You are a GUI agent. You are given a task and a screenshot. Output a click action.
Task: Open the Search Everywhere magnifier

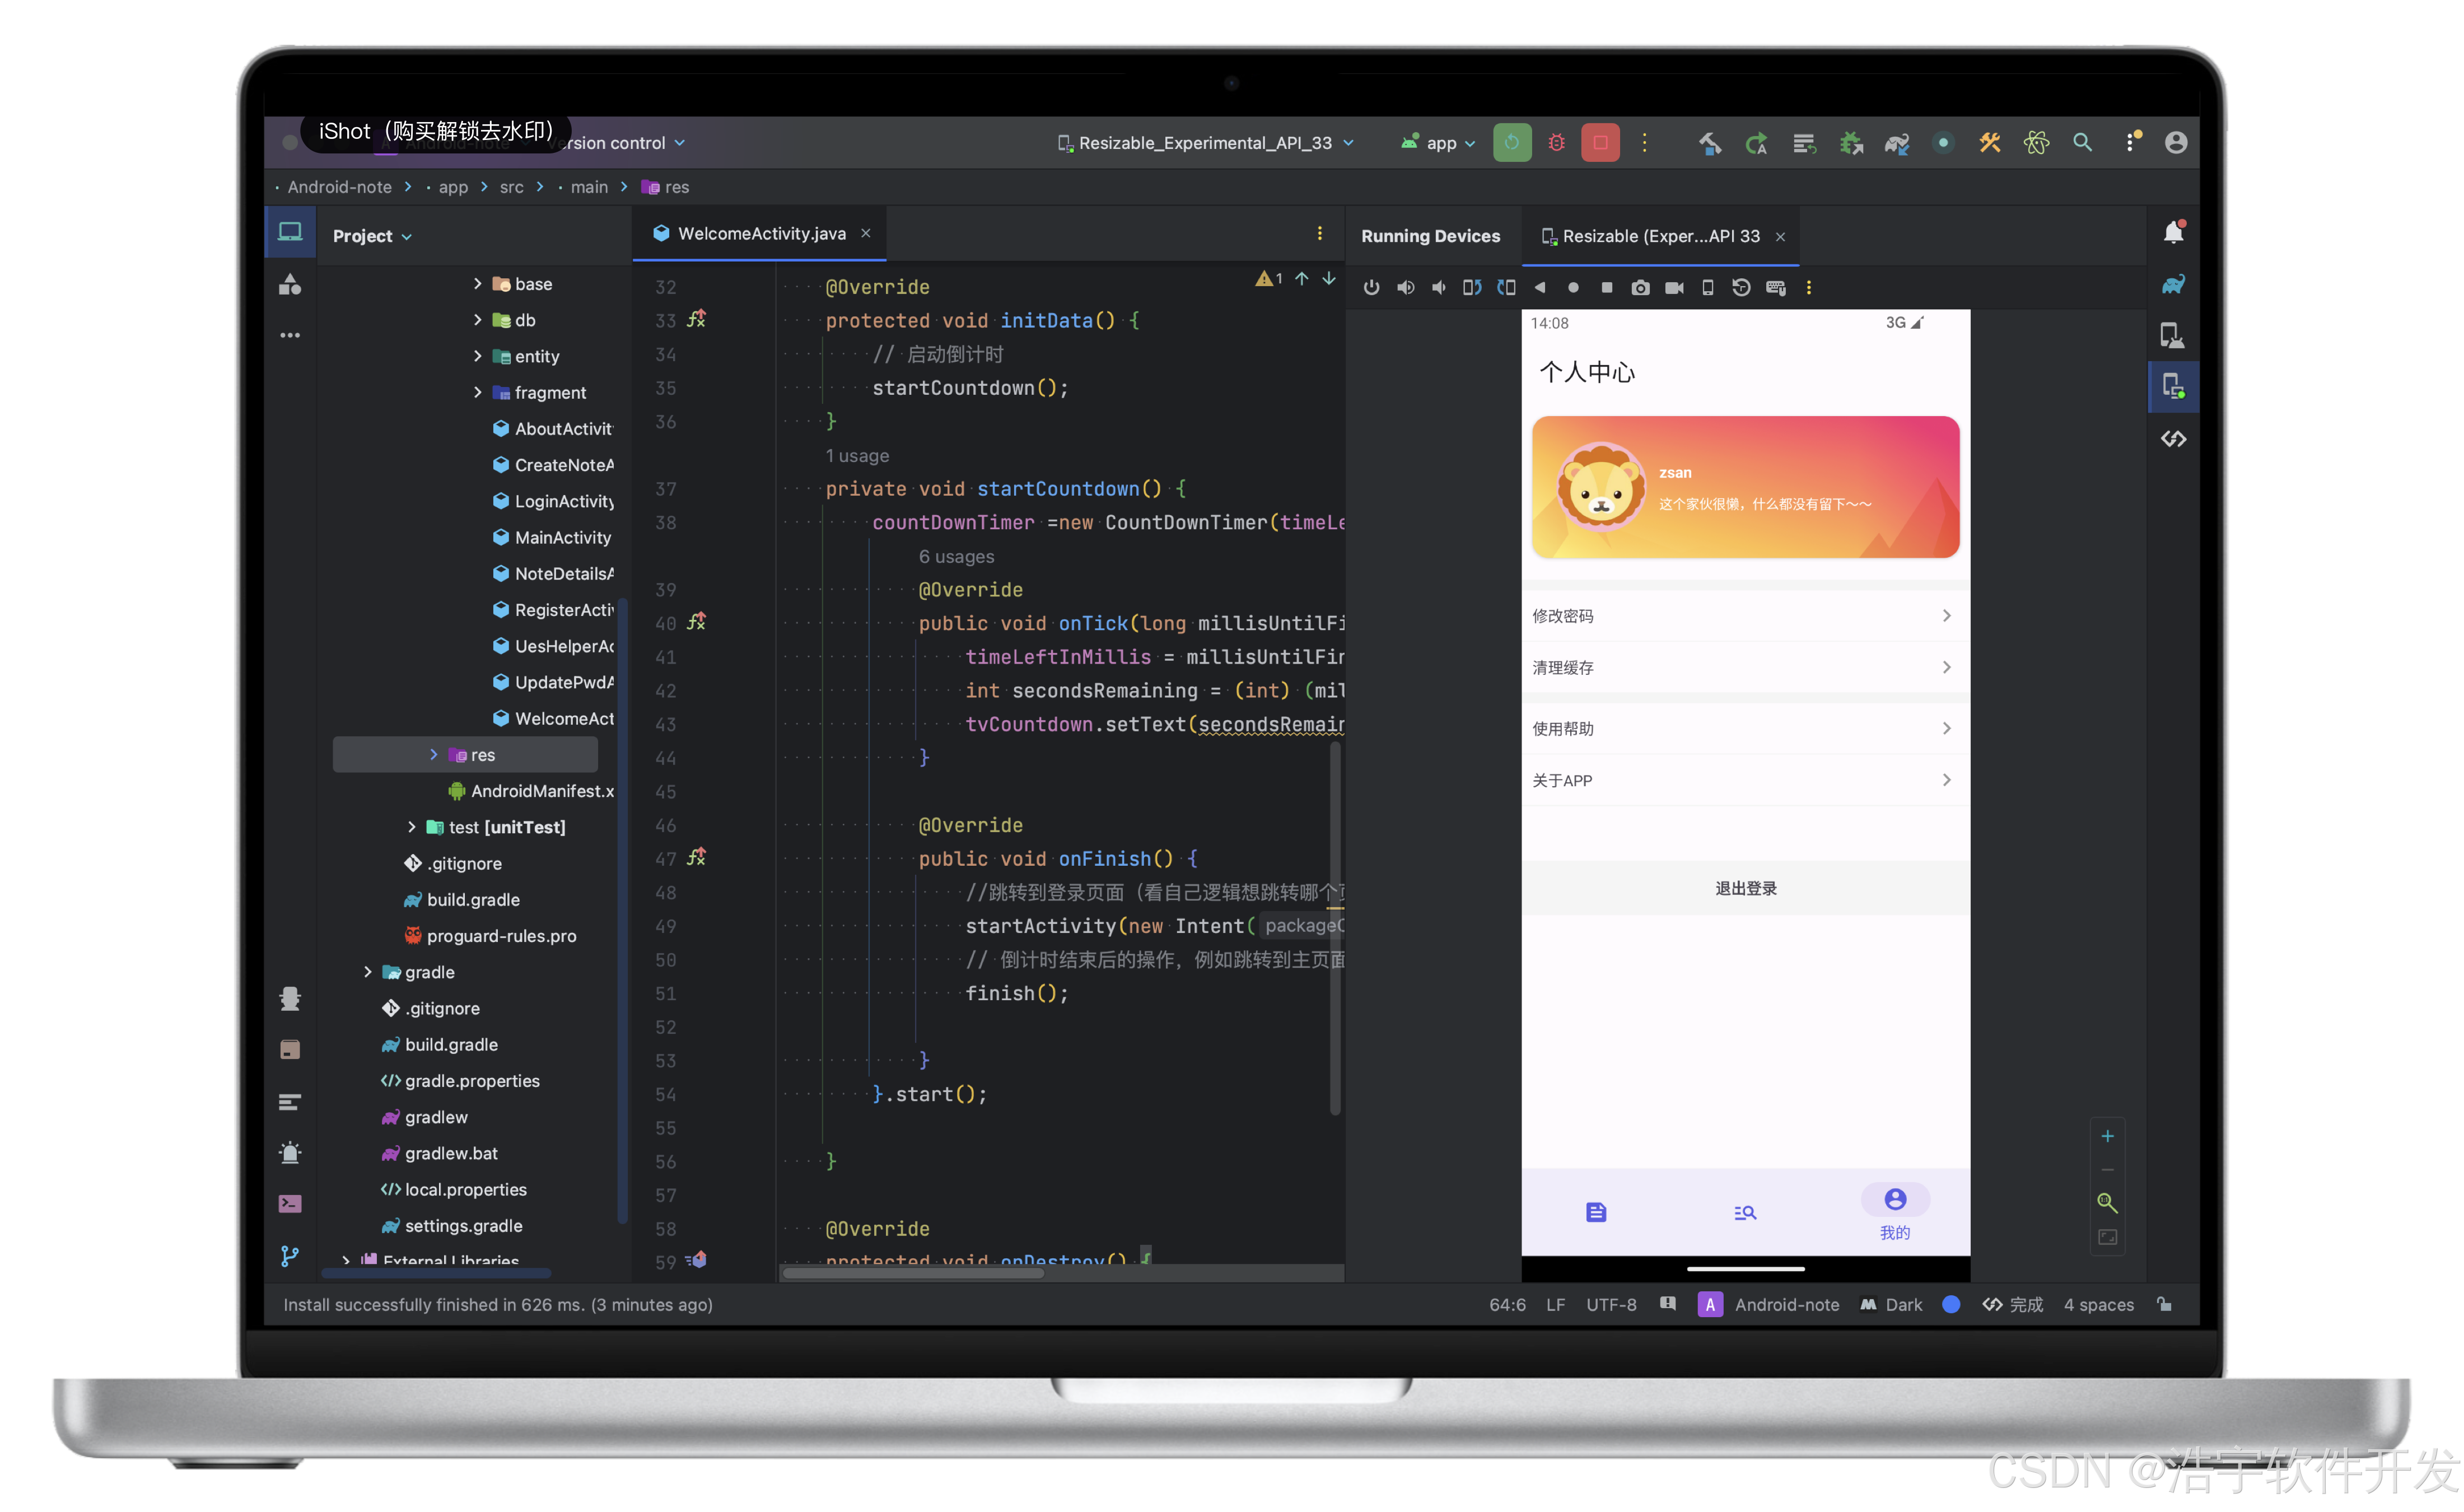click(2083, 143)
